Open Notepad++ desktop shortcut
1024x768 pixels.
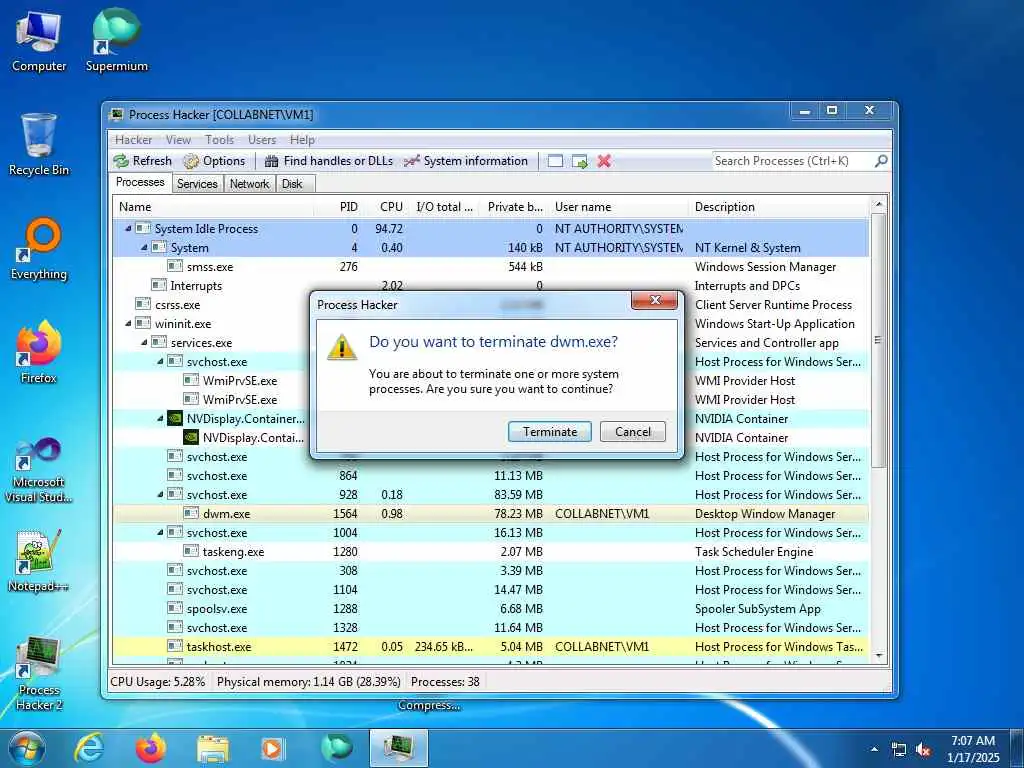[x=39, y=560]
